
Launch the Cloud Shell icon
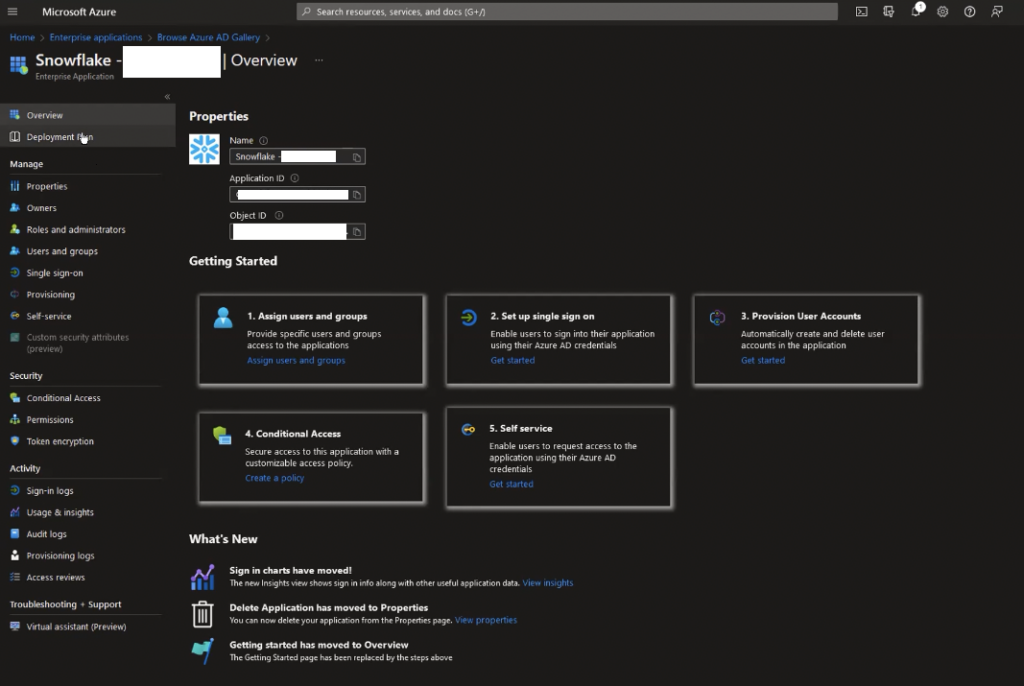[861, 12]
